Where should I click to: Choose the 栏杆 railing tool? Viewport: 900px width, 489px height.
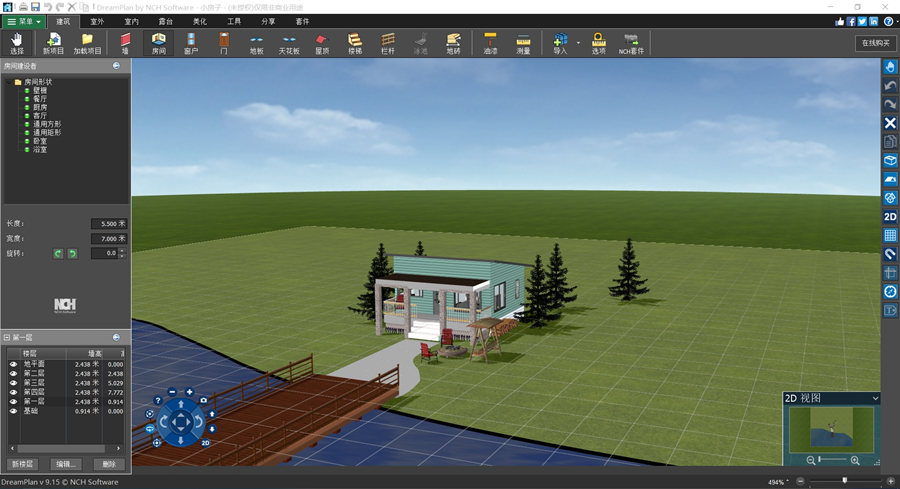pos(388,44)
